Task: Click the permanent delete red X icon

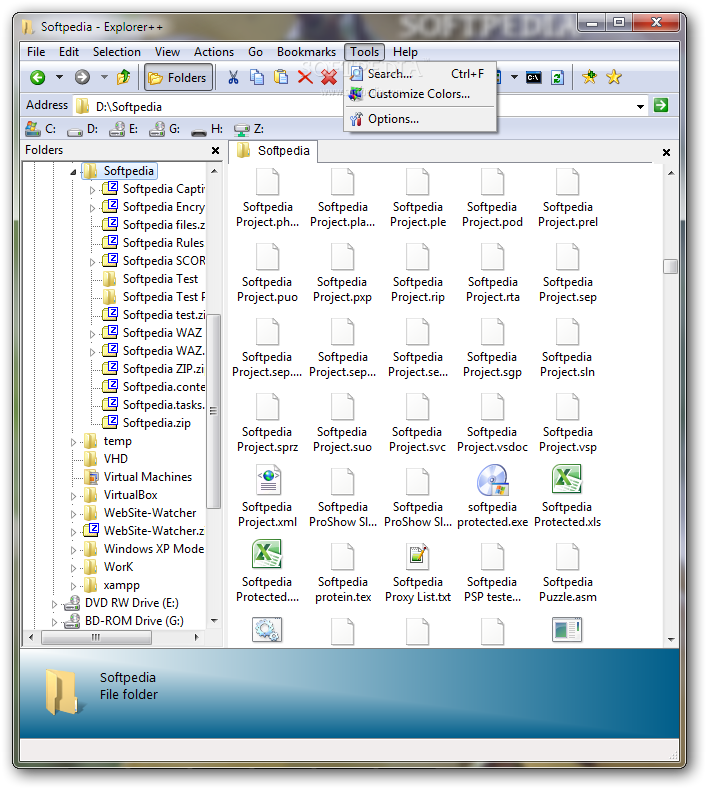Action: pyautogui.click(x=329, y=77)
